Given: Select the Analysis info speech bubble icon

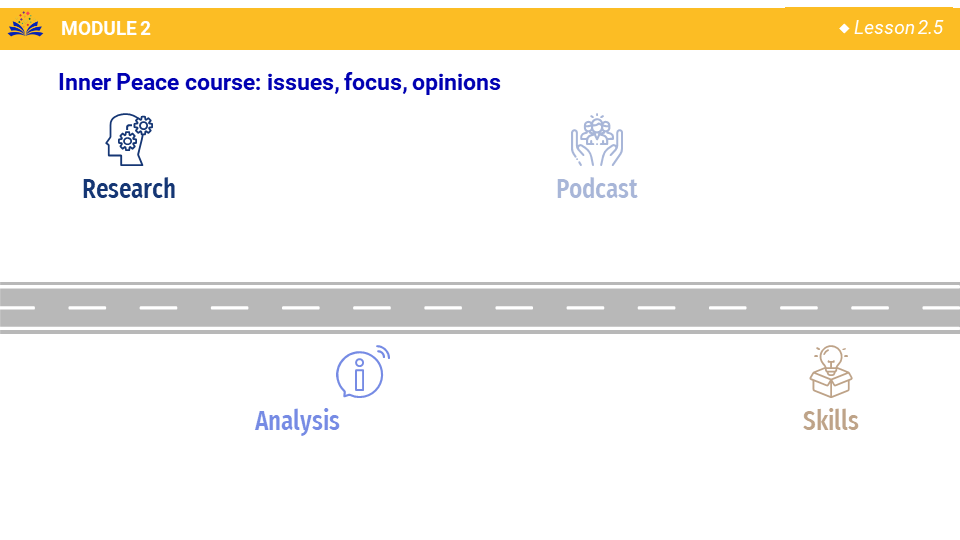Looking at the screenshot, I should click(x=361, y=372).
